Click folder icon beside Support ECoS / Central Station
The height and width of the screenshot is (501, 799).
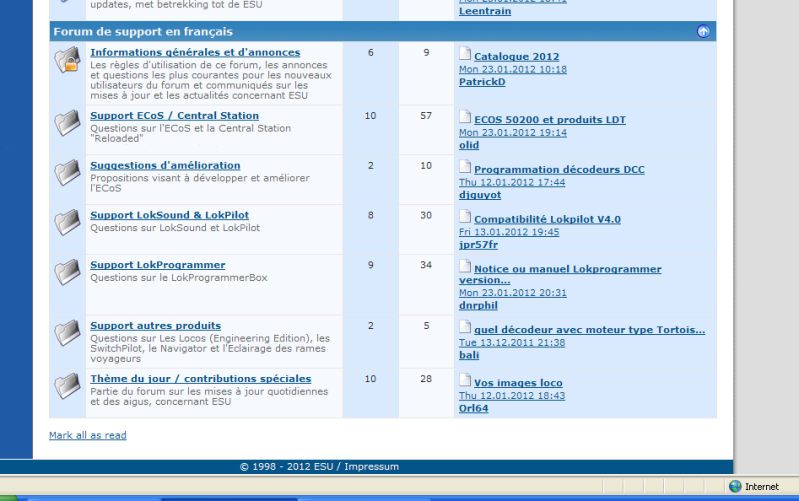67,123
